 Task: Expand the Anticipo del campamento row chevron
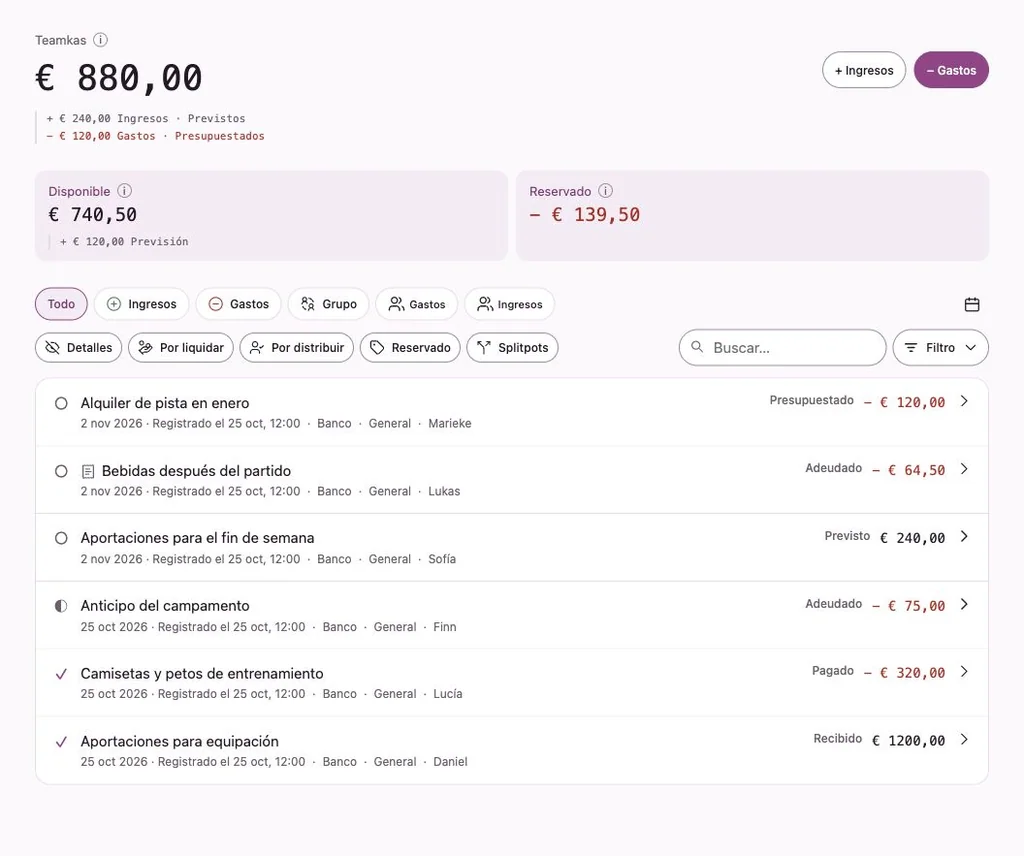click(965, 604)
